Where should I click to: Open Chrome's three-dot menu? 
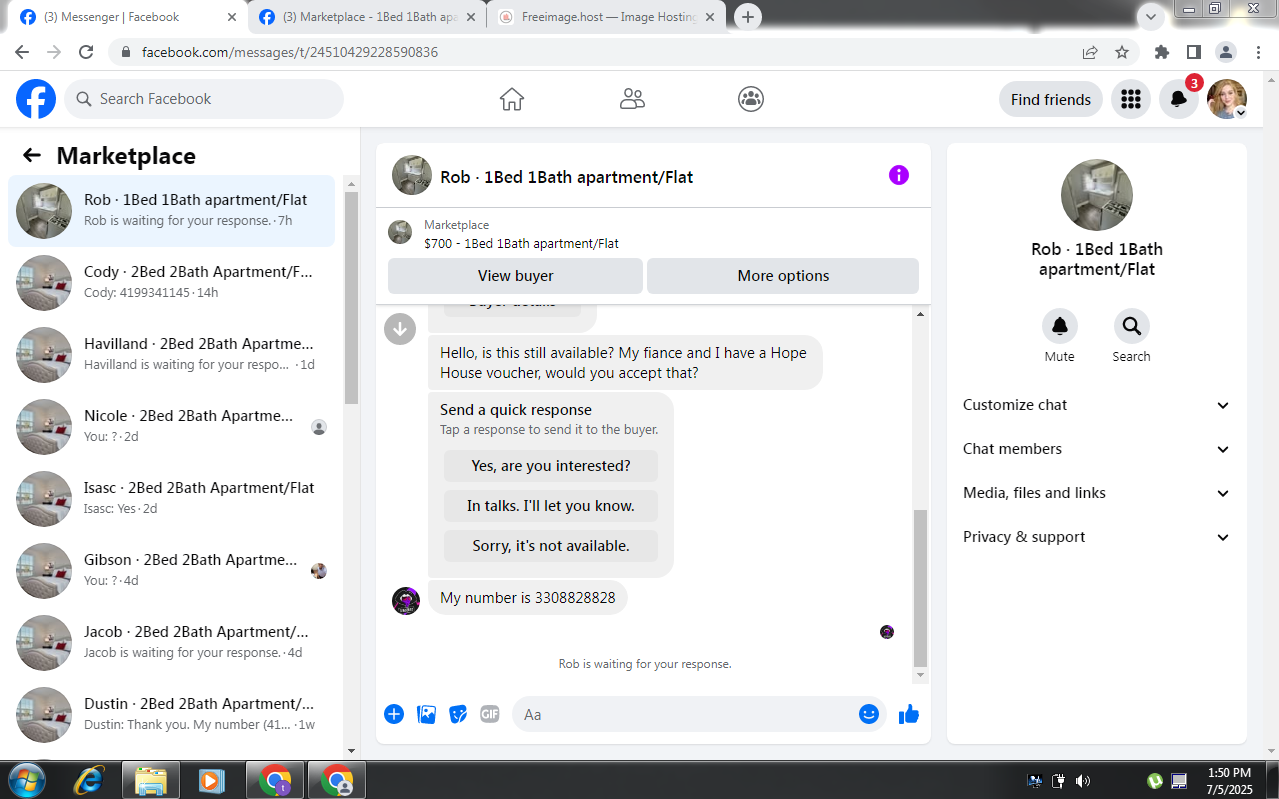[x=1257, y=52]
